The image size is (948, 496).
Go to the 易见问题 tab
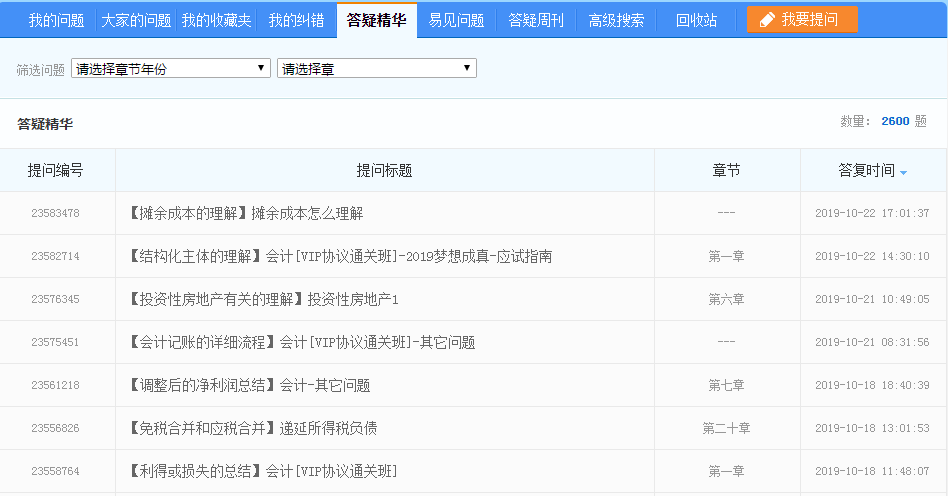tap(456, 21)
